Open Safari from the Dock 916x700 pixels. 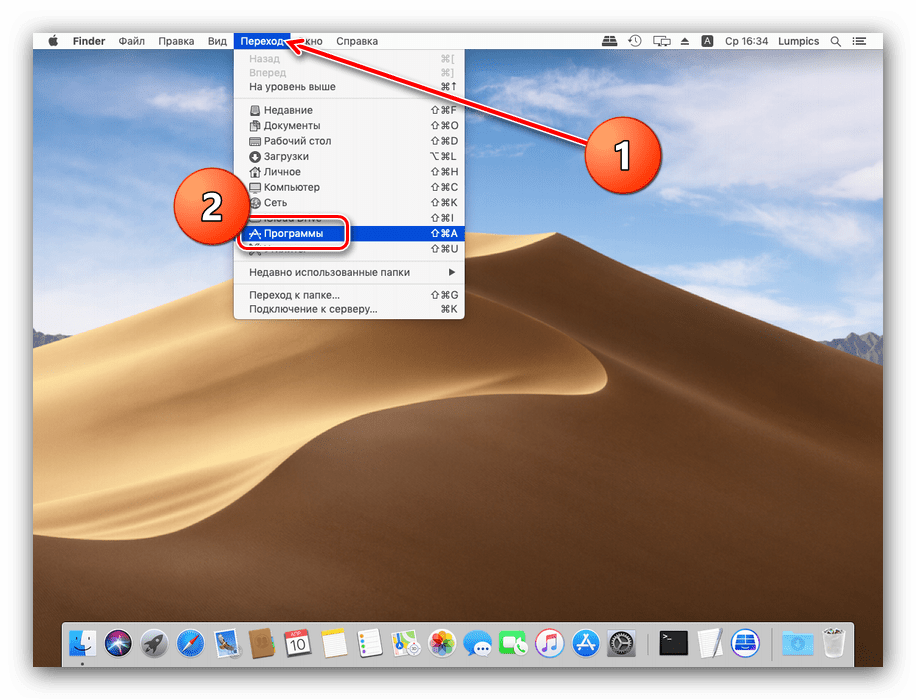pos(190,643)
